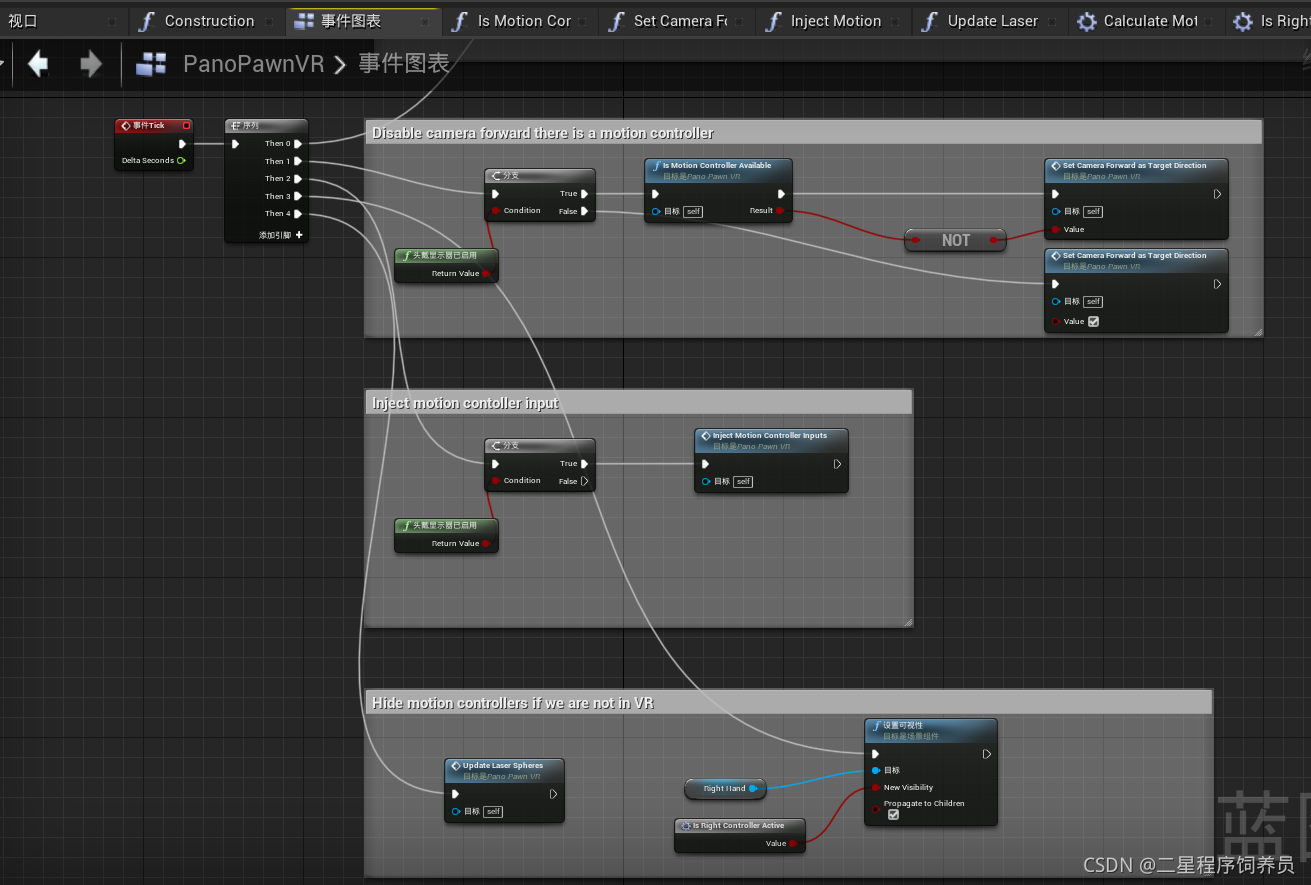This screenshot has height=885, width=1311.
Task: Click comment header 'Disable camera forward there is a motion controller'
Action: (x=812, y=132)
